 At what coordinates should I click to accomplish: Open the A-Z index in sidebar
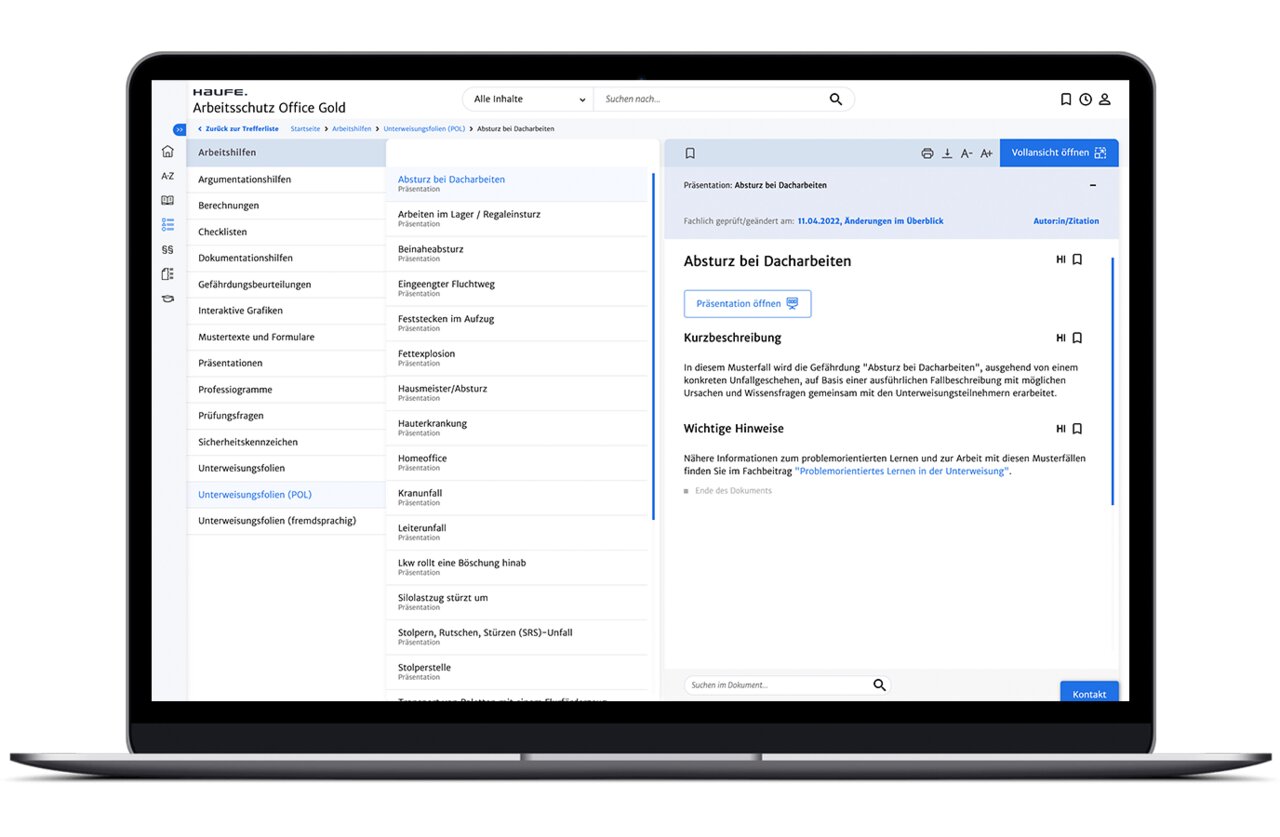point(167,176)
